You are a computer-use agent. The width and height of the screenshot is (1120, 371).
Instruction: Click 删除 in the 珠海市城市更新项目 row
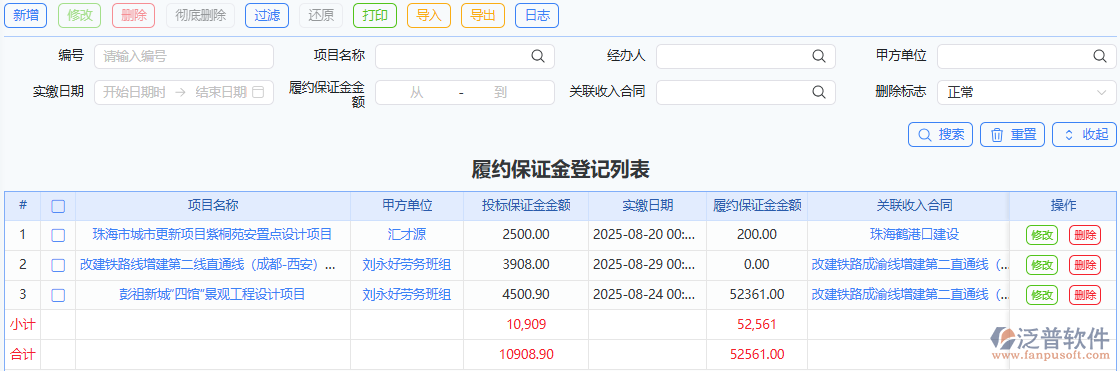[x=1085, y=235]
